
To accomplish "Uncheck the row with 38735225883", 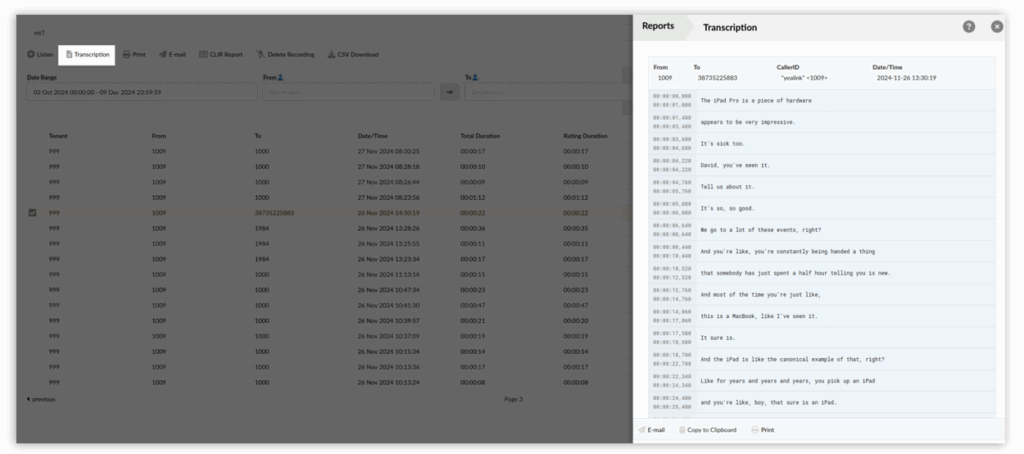I will [x=33, y=213].
